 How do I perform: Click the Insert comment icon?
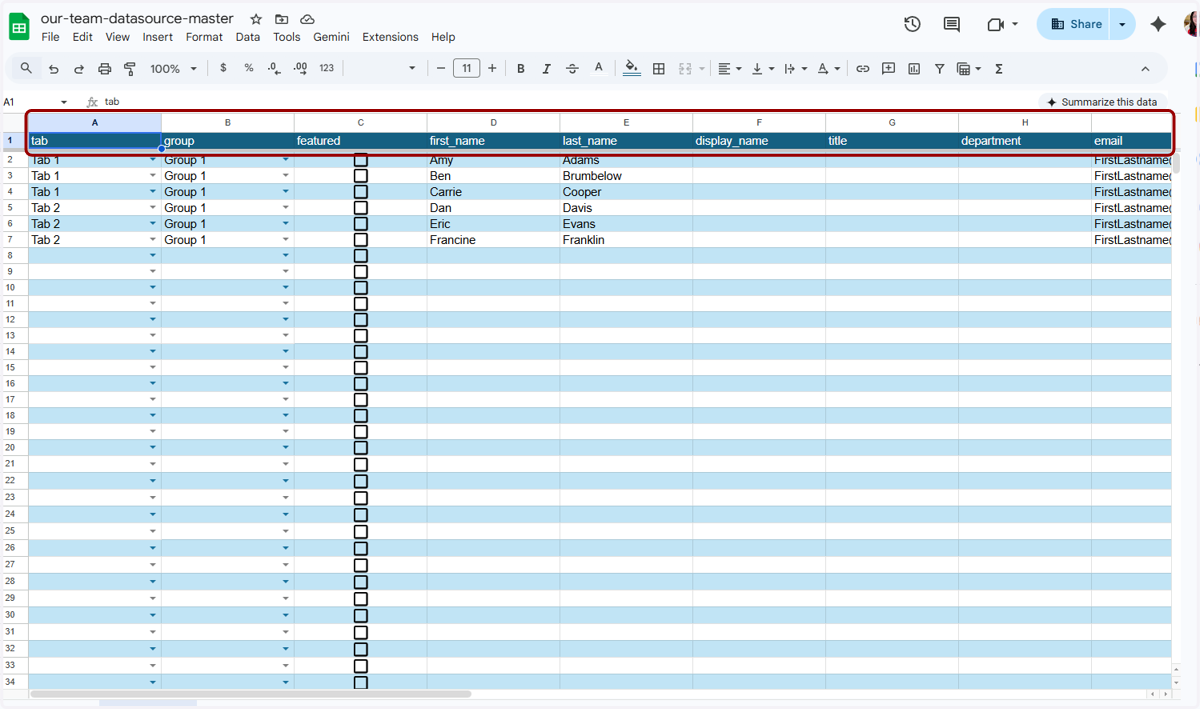(888, 68)
